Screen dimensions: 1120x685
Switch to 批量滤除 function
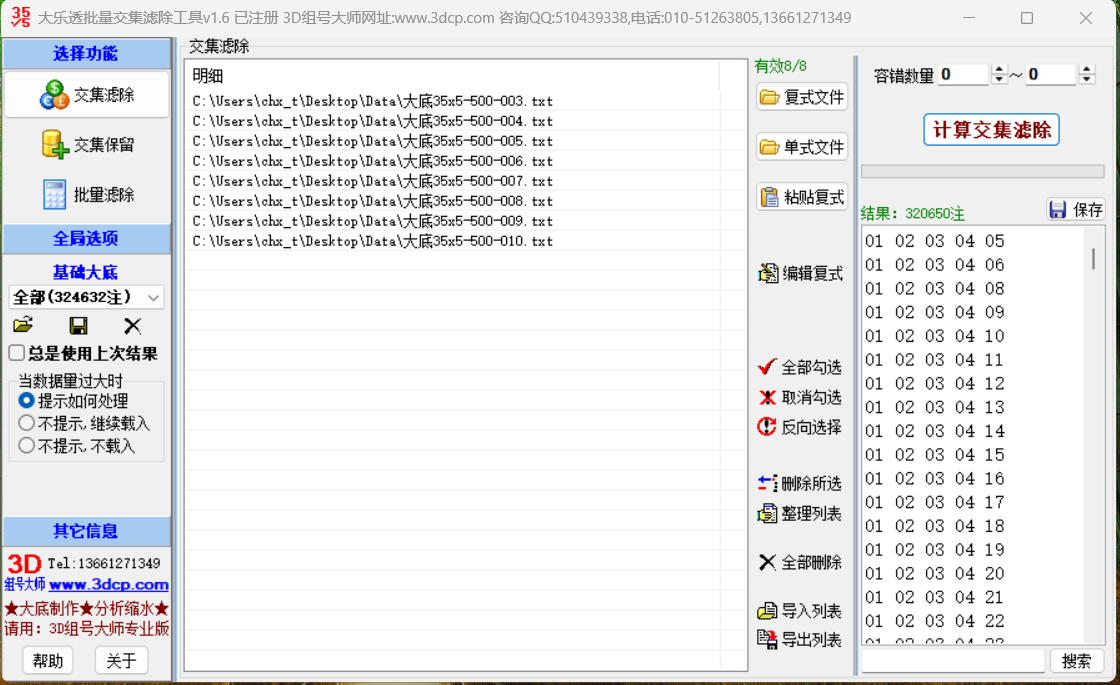tap(87, 195)
